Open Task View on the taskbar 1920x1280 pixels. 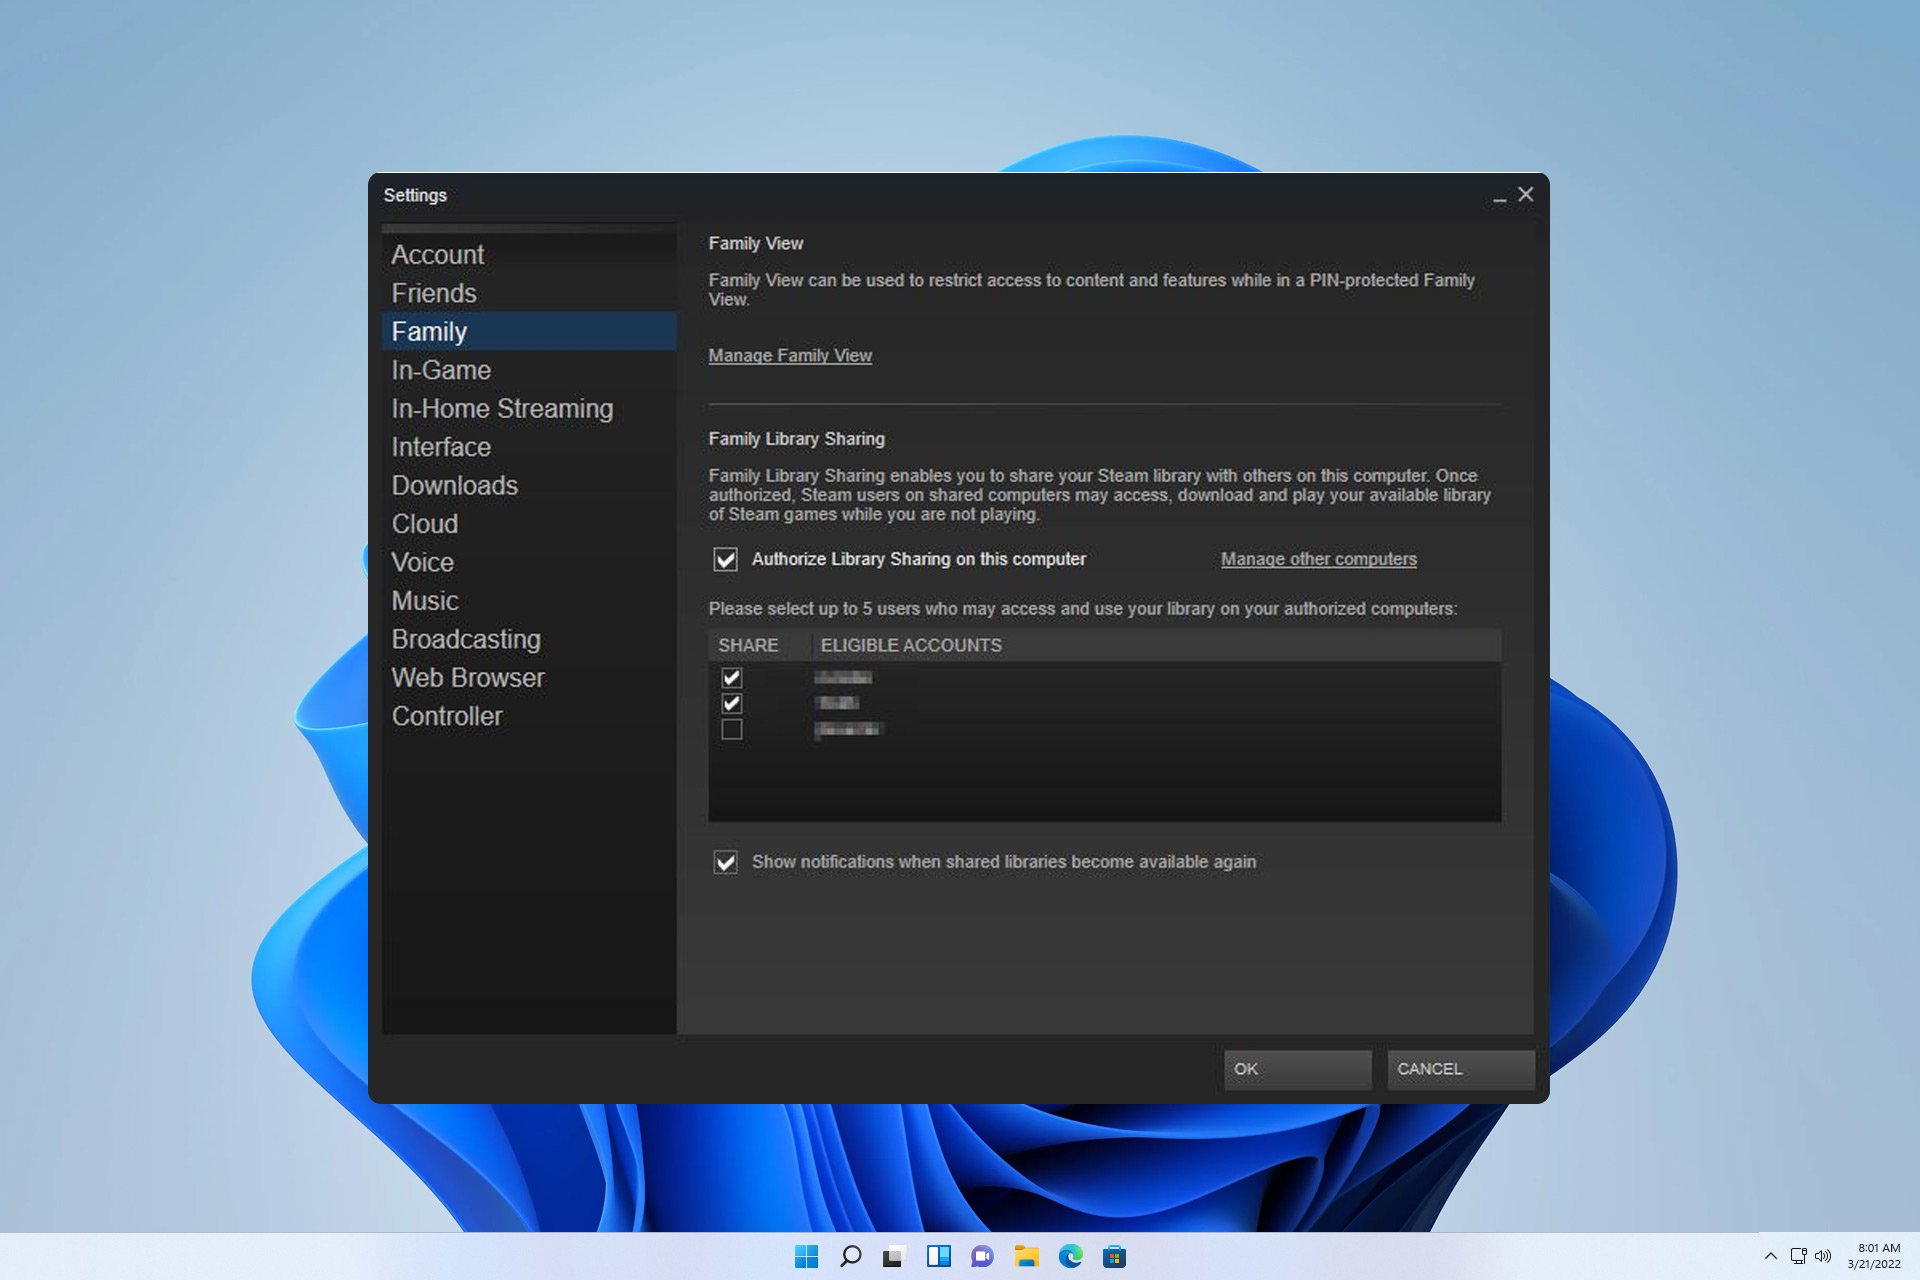tap(893, 1256)
